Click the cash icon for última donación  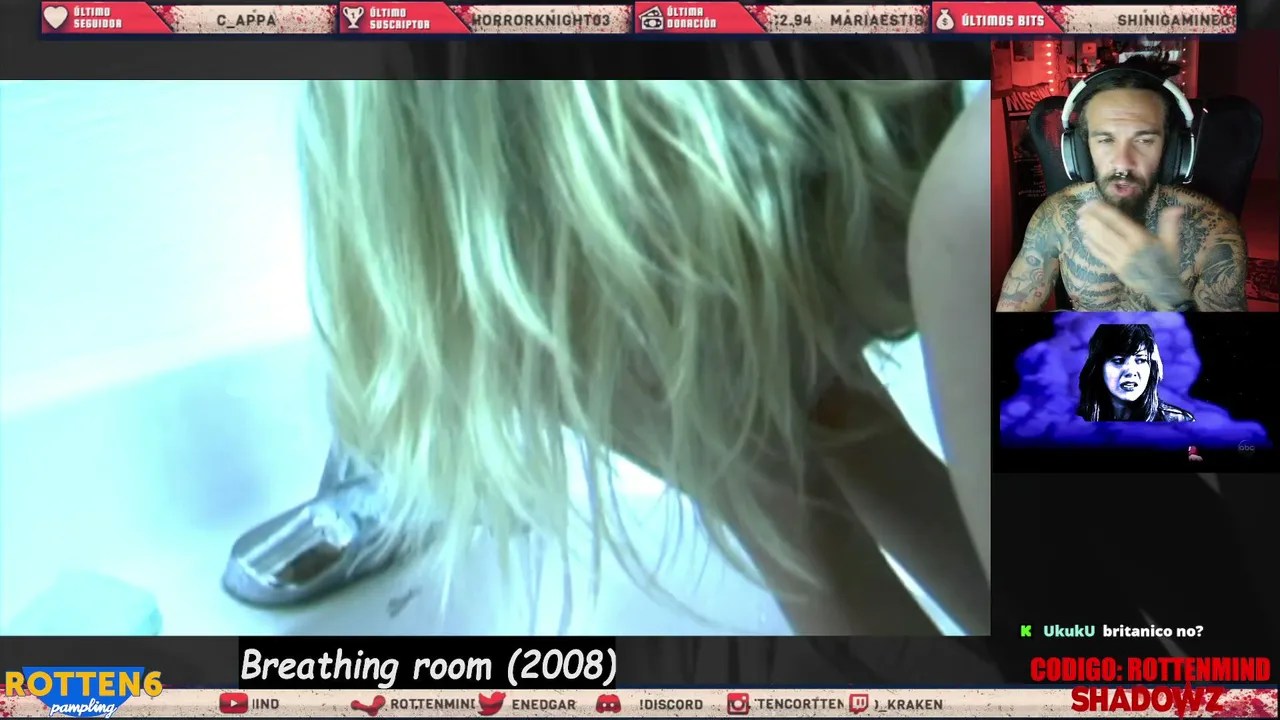tap(651, 18)
